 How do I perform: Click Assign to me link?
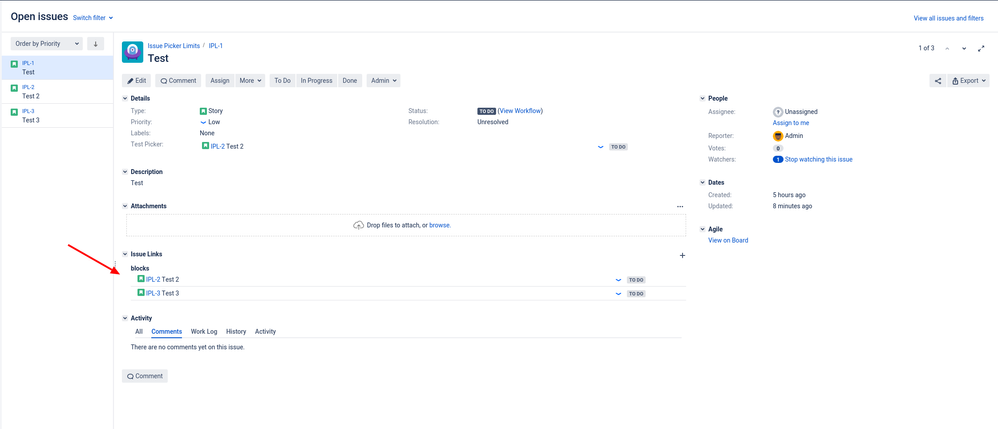pyautogui.click(x=791, y=123)
